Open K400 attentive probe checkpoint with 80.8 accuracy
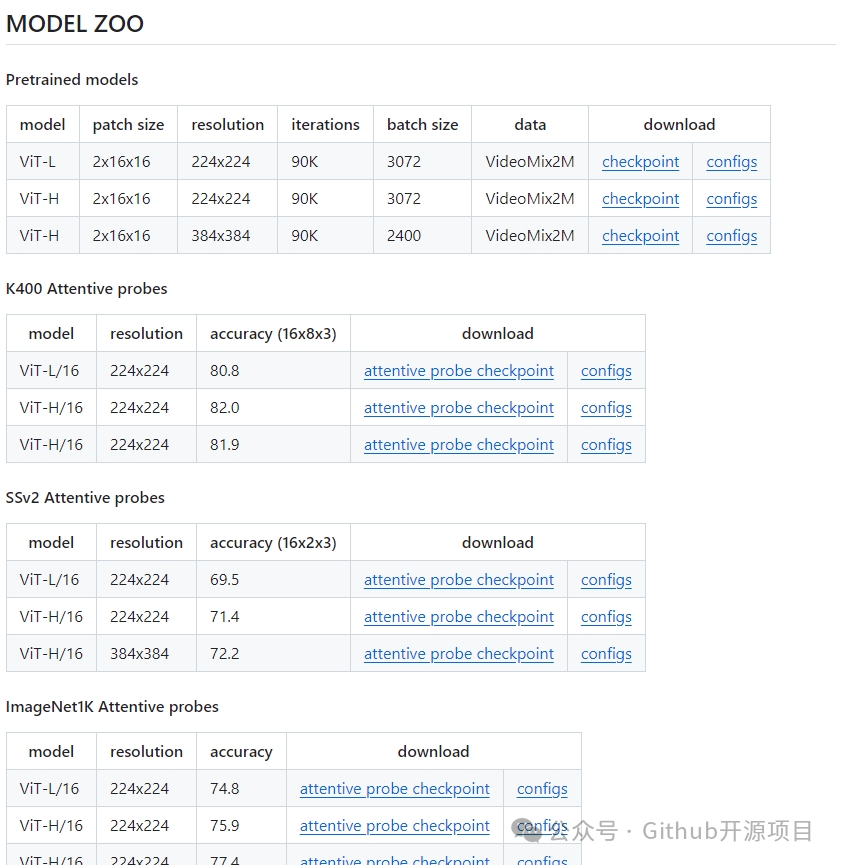The width and height of the screenshot is (841, 865). click(459, 371)
